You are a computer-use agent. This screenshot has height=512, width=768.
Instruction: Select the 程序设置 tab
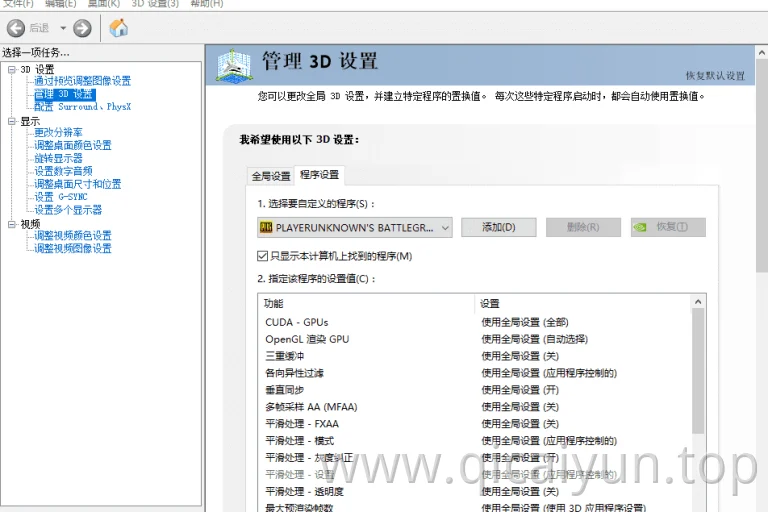[x=319, y=175]
